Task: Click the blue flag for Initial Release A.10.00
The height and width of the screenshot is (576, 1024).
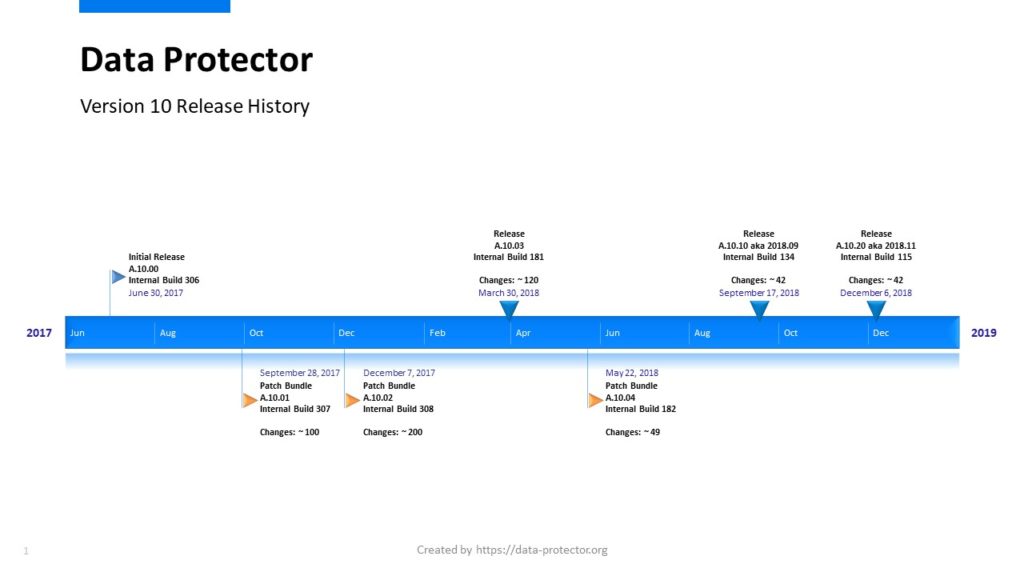Action: pos(118,277)
